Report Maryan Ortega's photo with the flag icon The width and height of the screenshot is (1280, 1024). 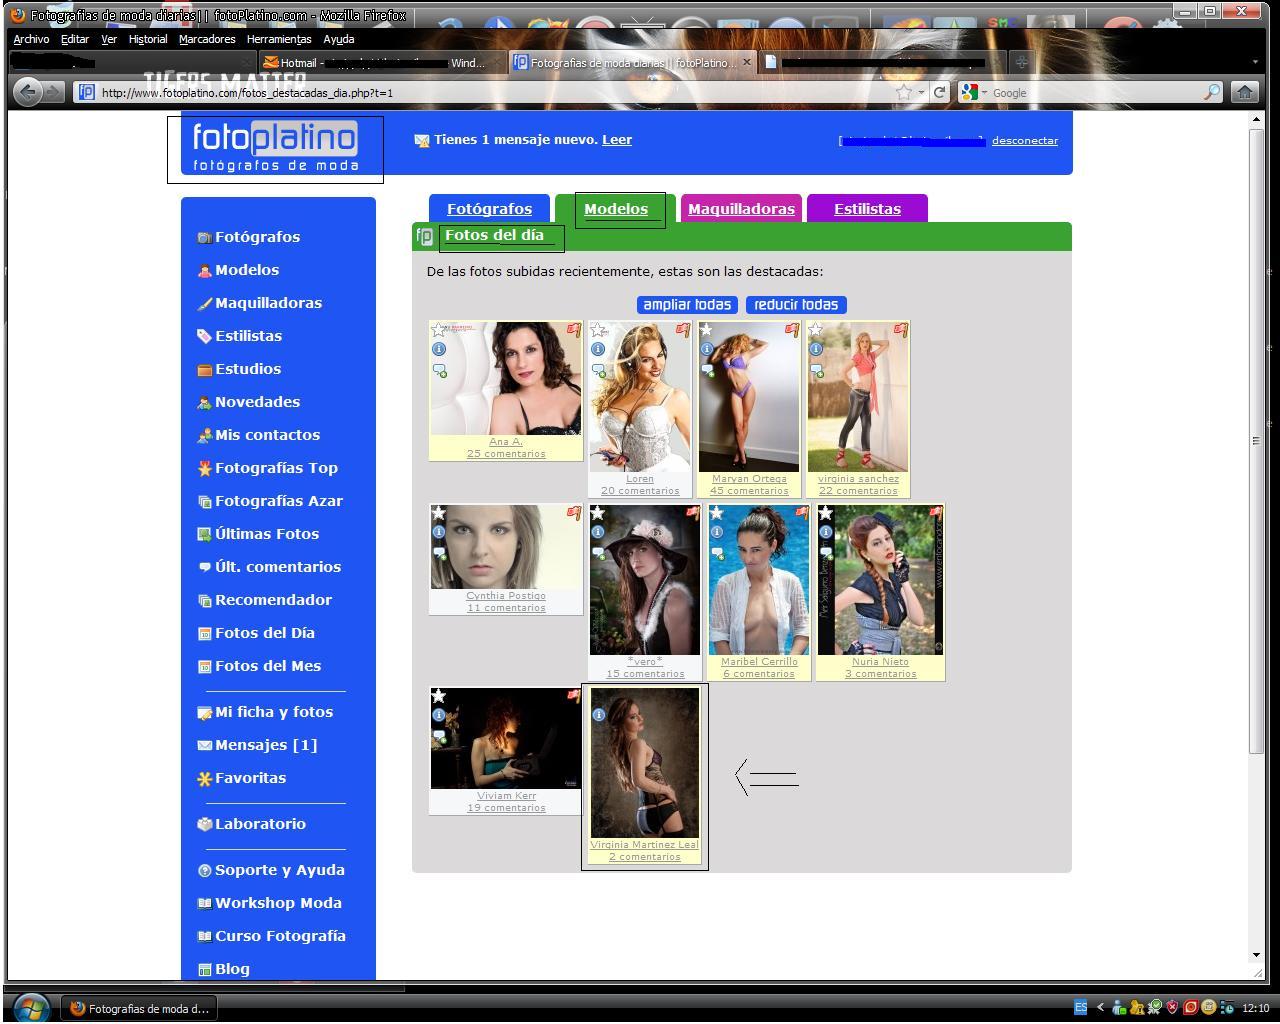click(792, 329)
